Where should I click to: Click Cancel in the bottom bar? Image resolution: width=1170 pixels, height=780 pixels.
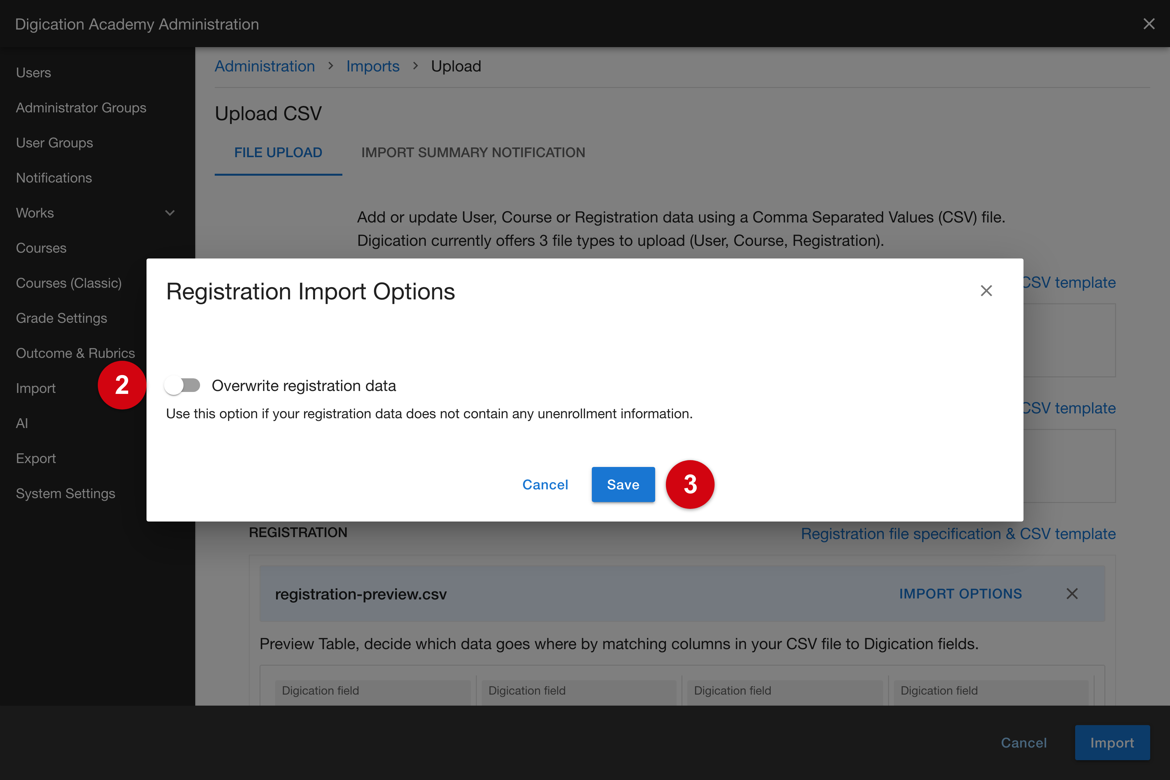click(x=1023, y=743)
